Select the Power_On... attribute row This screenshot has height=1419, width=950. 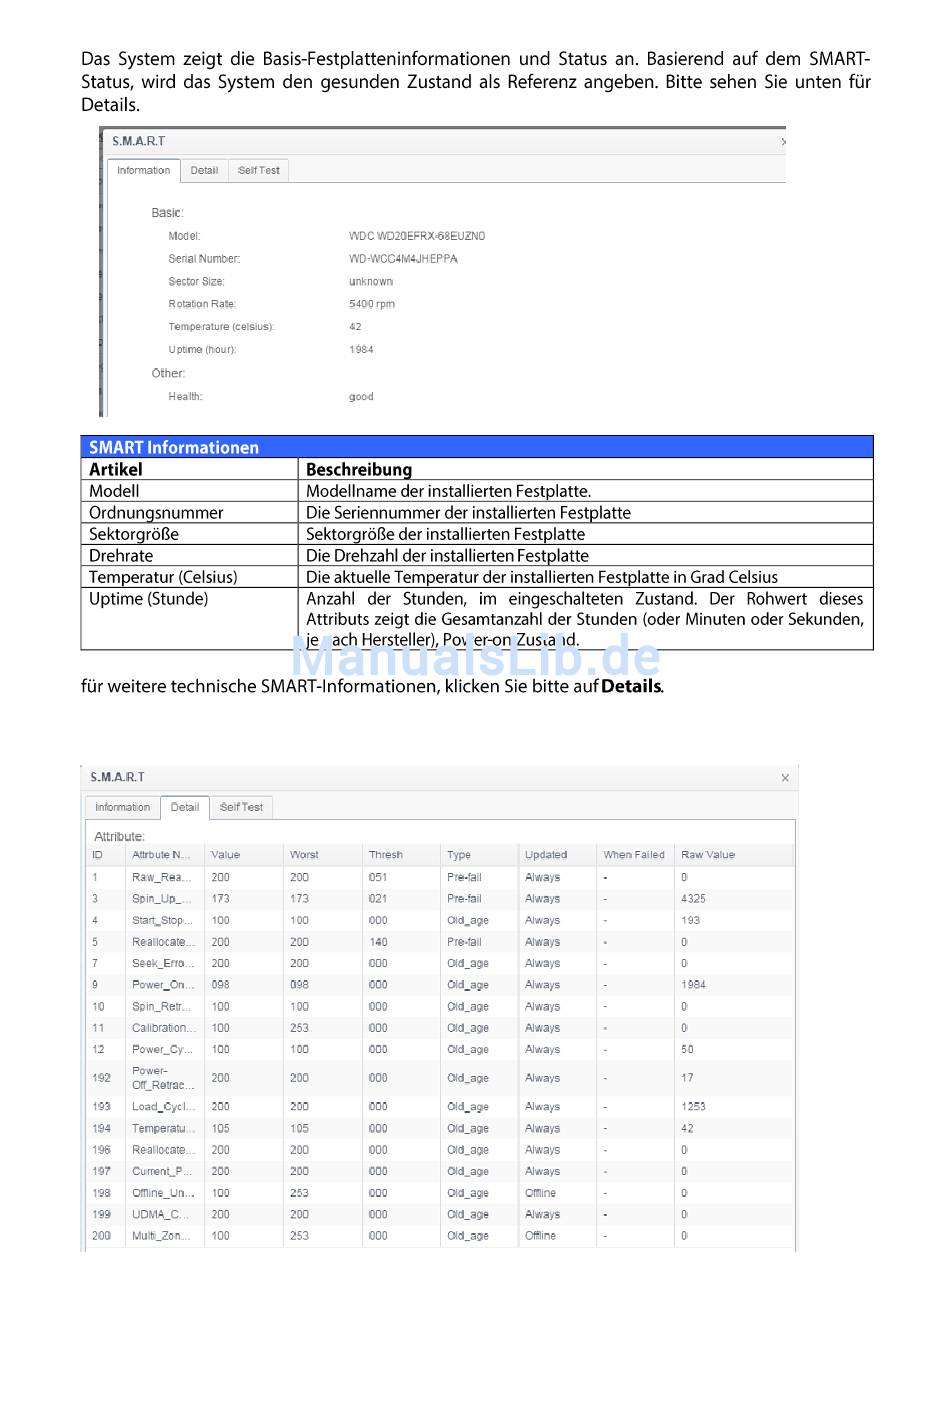(x=440, y=985)
